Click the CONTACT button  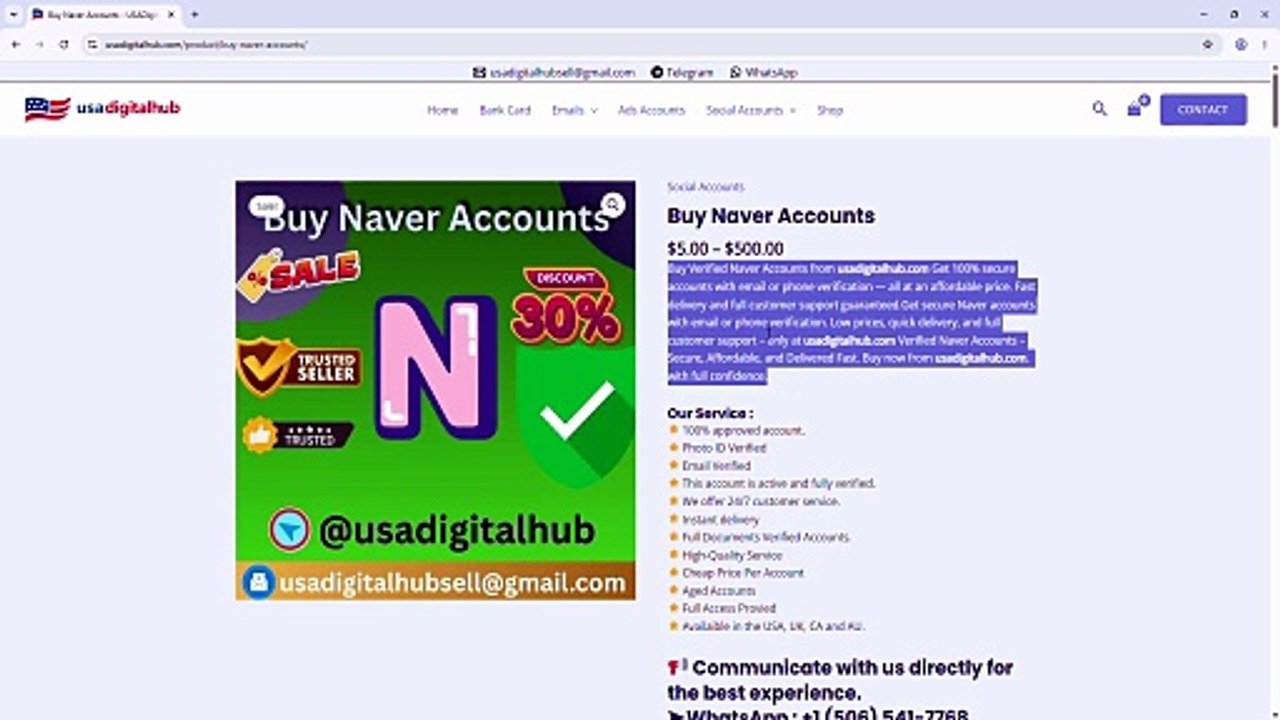[x=1203, y=110]
